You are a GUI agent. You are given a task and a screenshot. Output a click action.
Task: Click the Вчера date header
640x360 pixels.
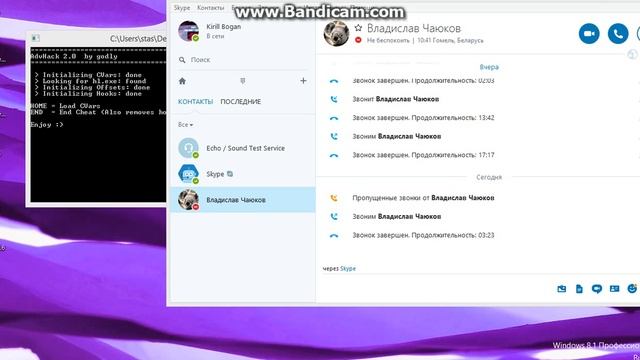pos(489,67)
